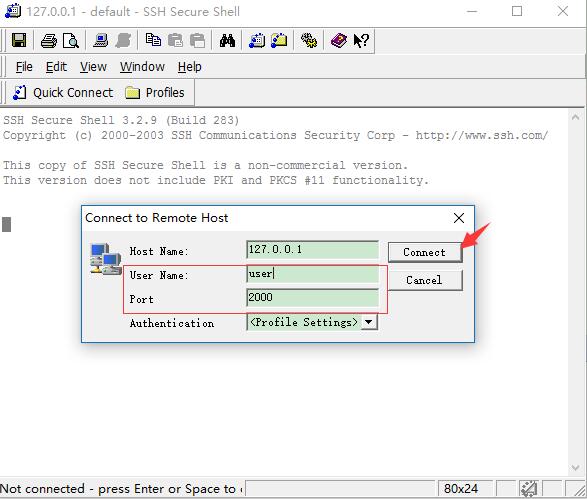Open a New Terminal Window icon
Screen dimensions: 587x499
pyautogui.click(x=257, y=40)
